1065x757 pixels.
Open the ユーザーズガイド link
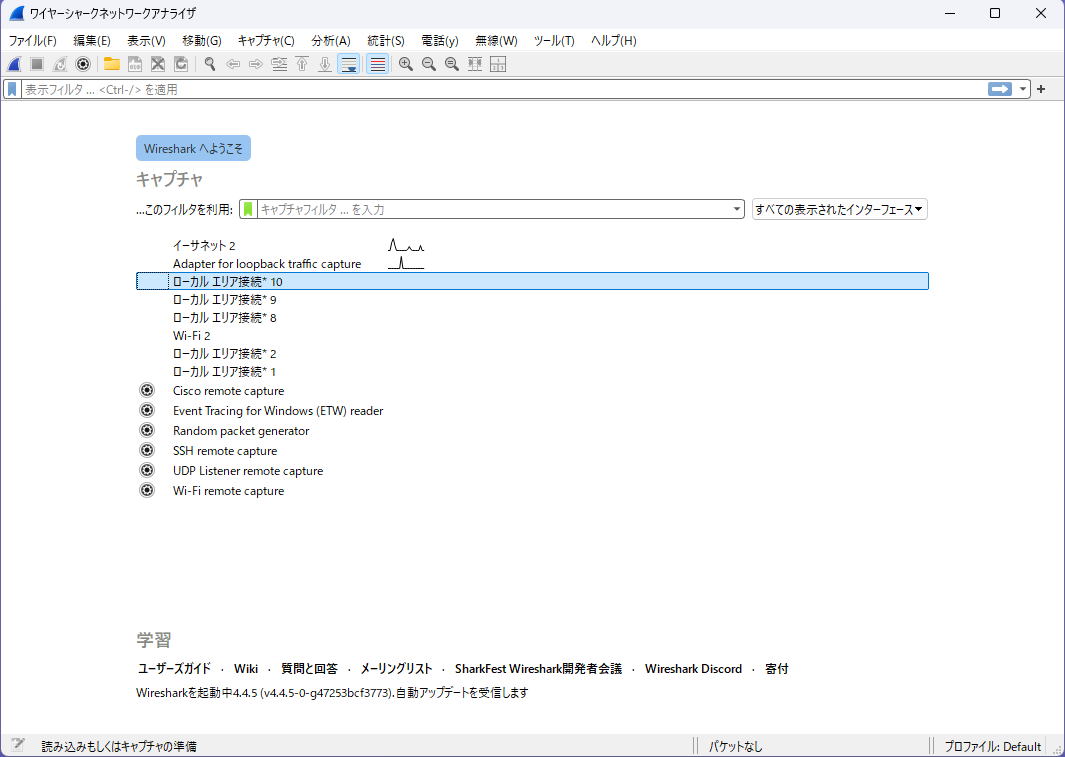(174, 669)
